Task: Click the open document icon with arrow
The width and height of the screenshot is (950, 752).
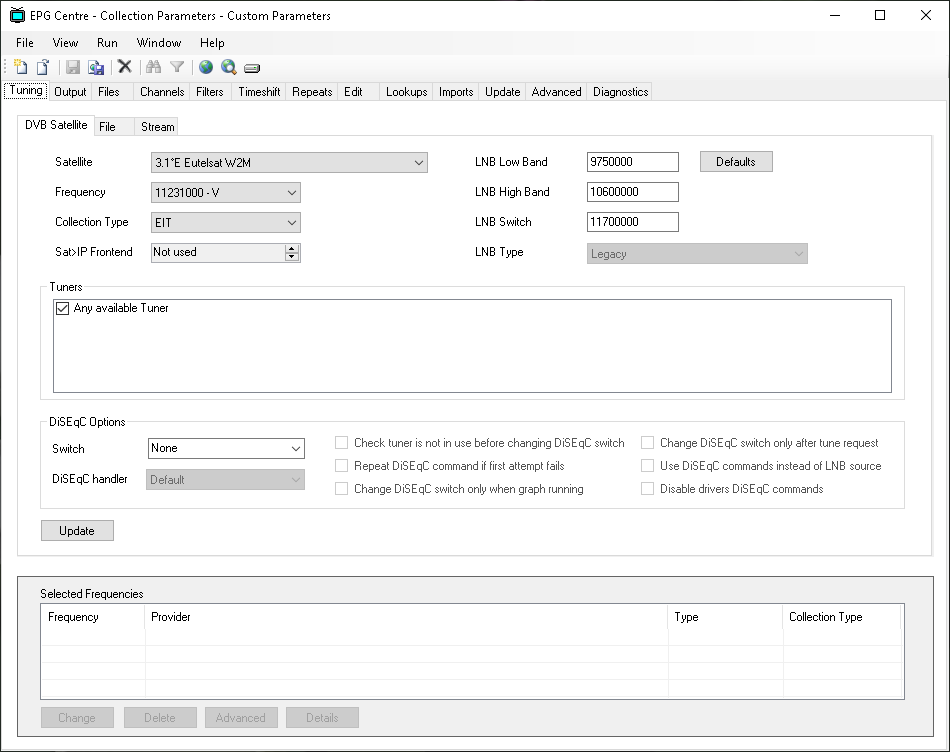Action: pos(43,67)
